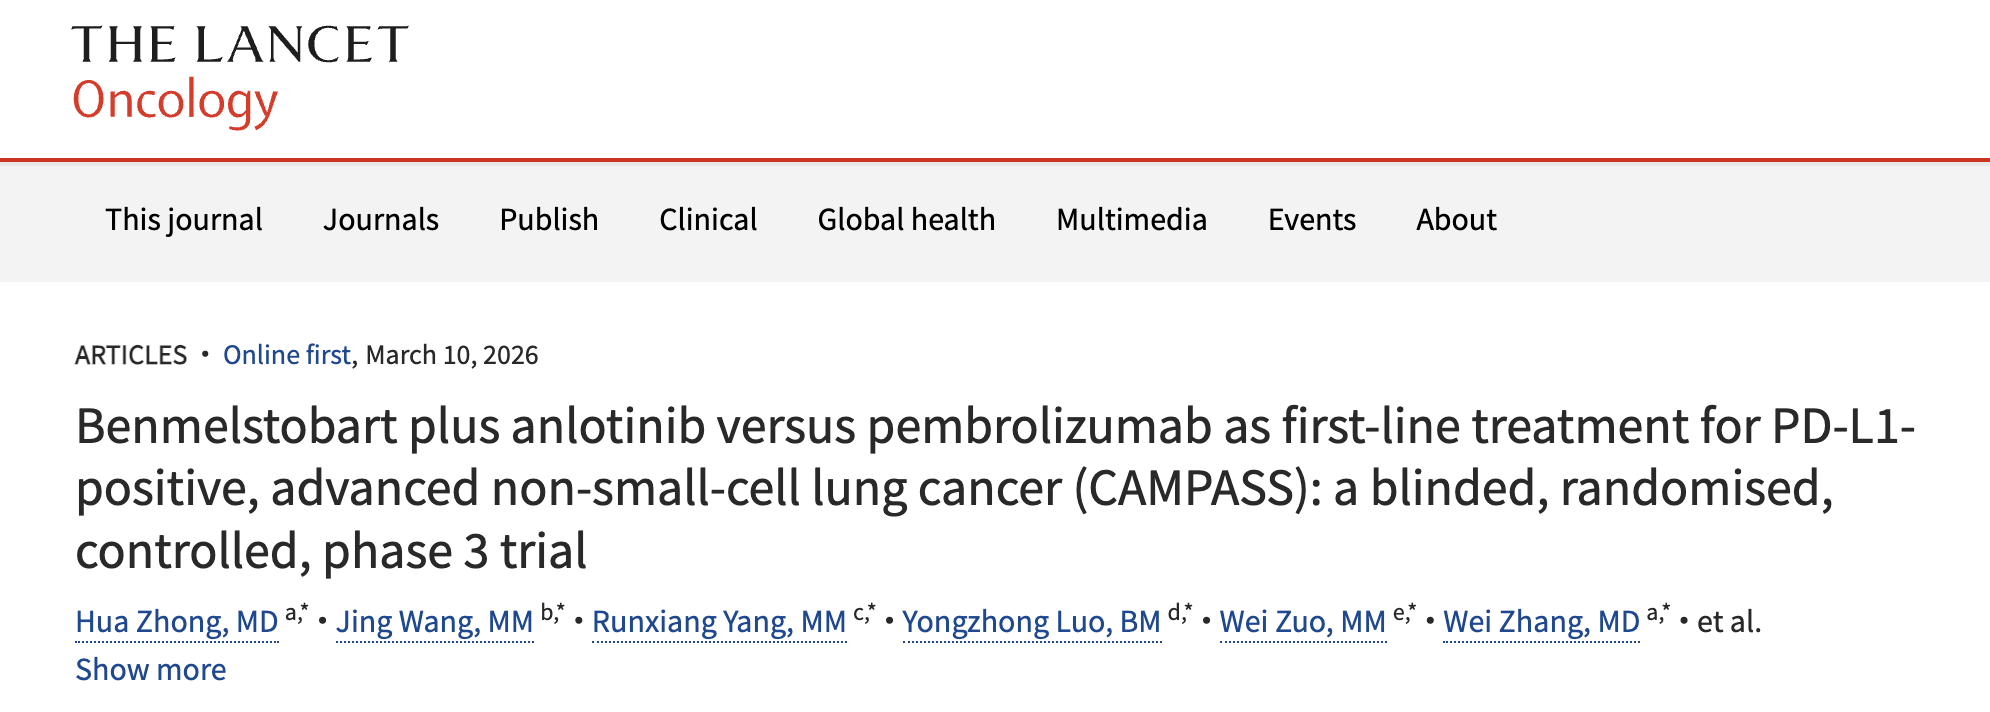Go to Global health section

(906, 220)
